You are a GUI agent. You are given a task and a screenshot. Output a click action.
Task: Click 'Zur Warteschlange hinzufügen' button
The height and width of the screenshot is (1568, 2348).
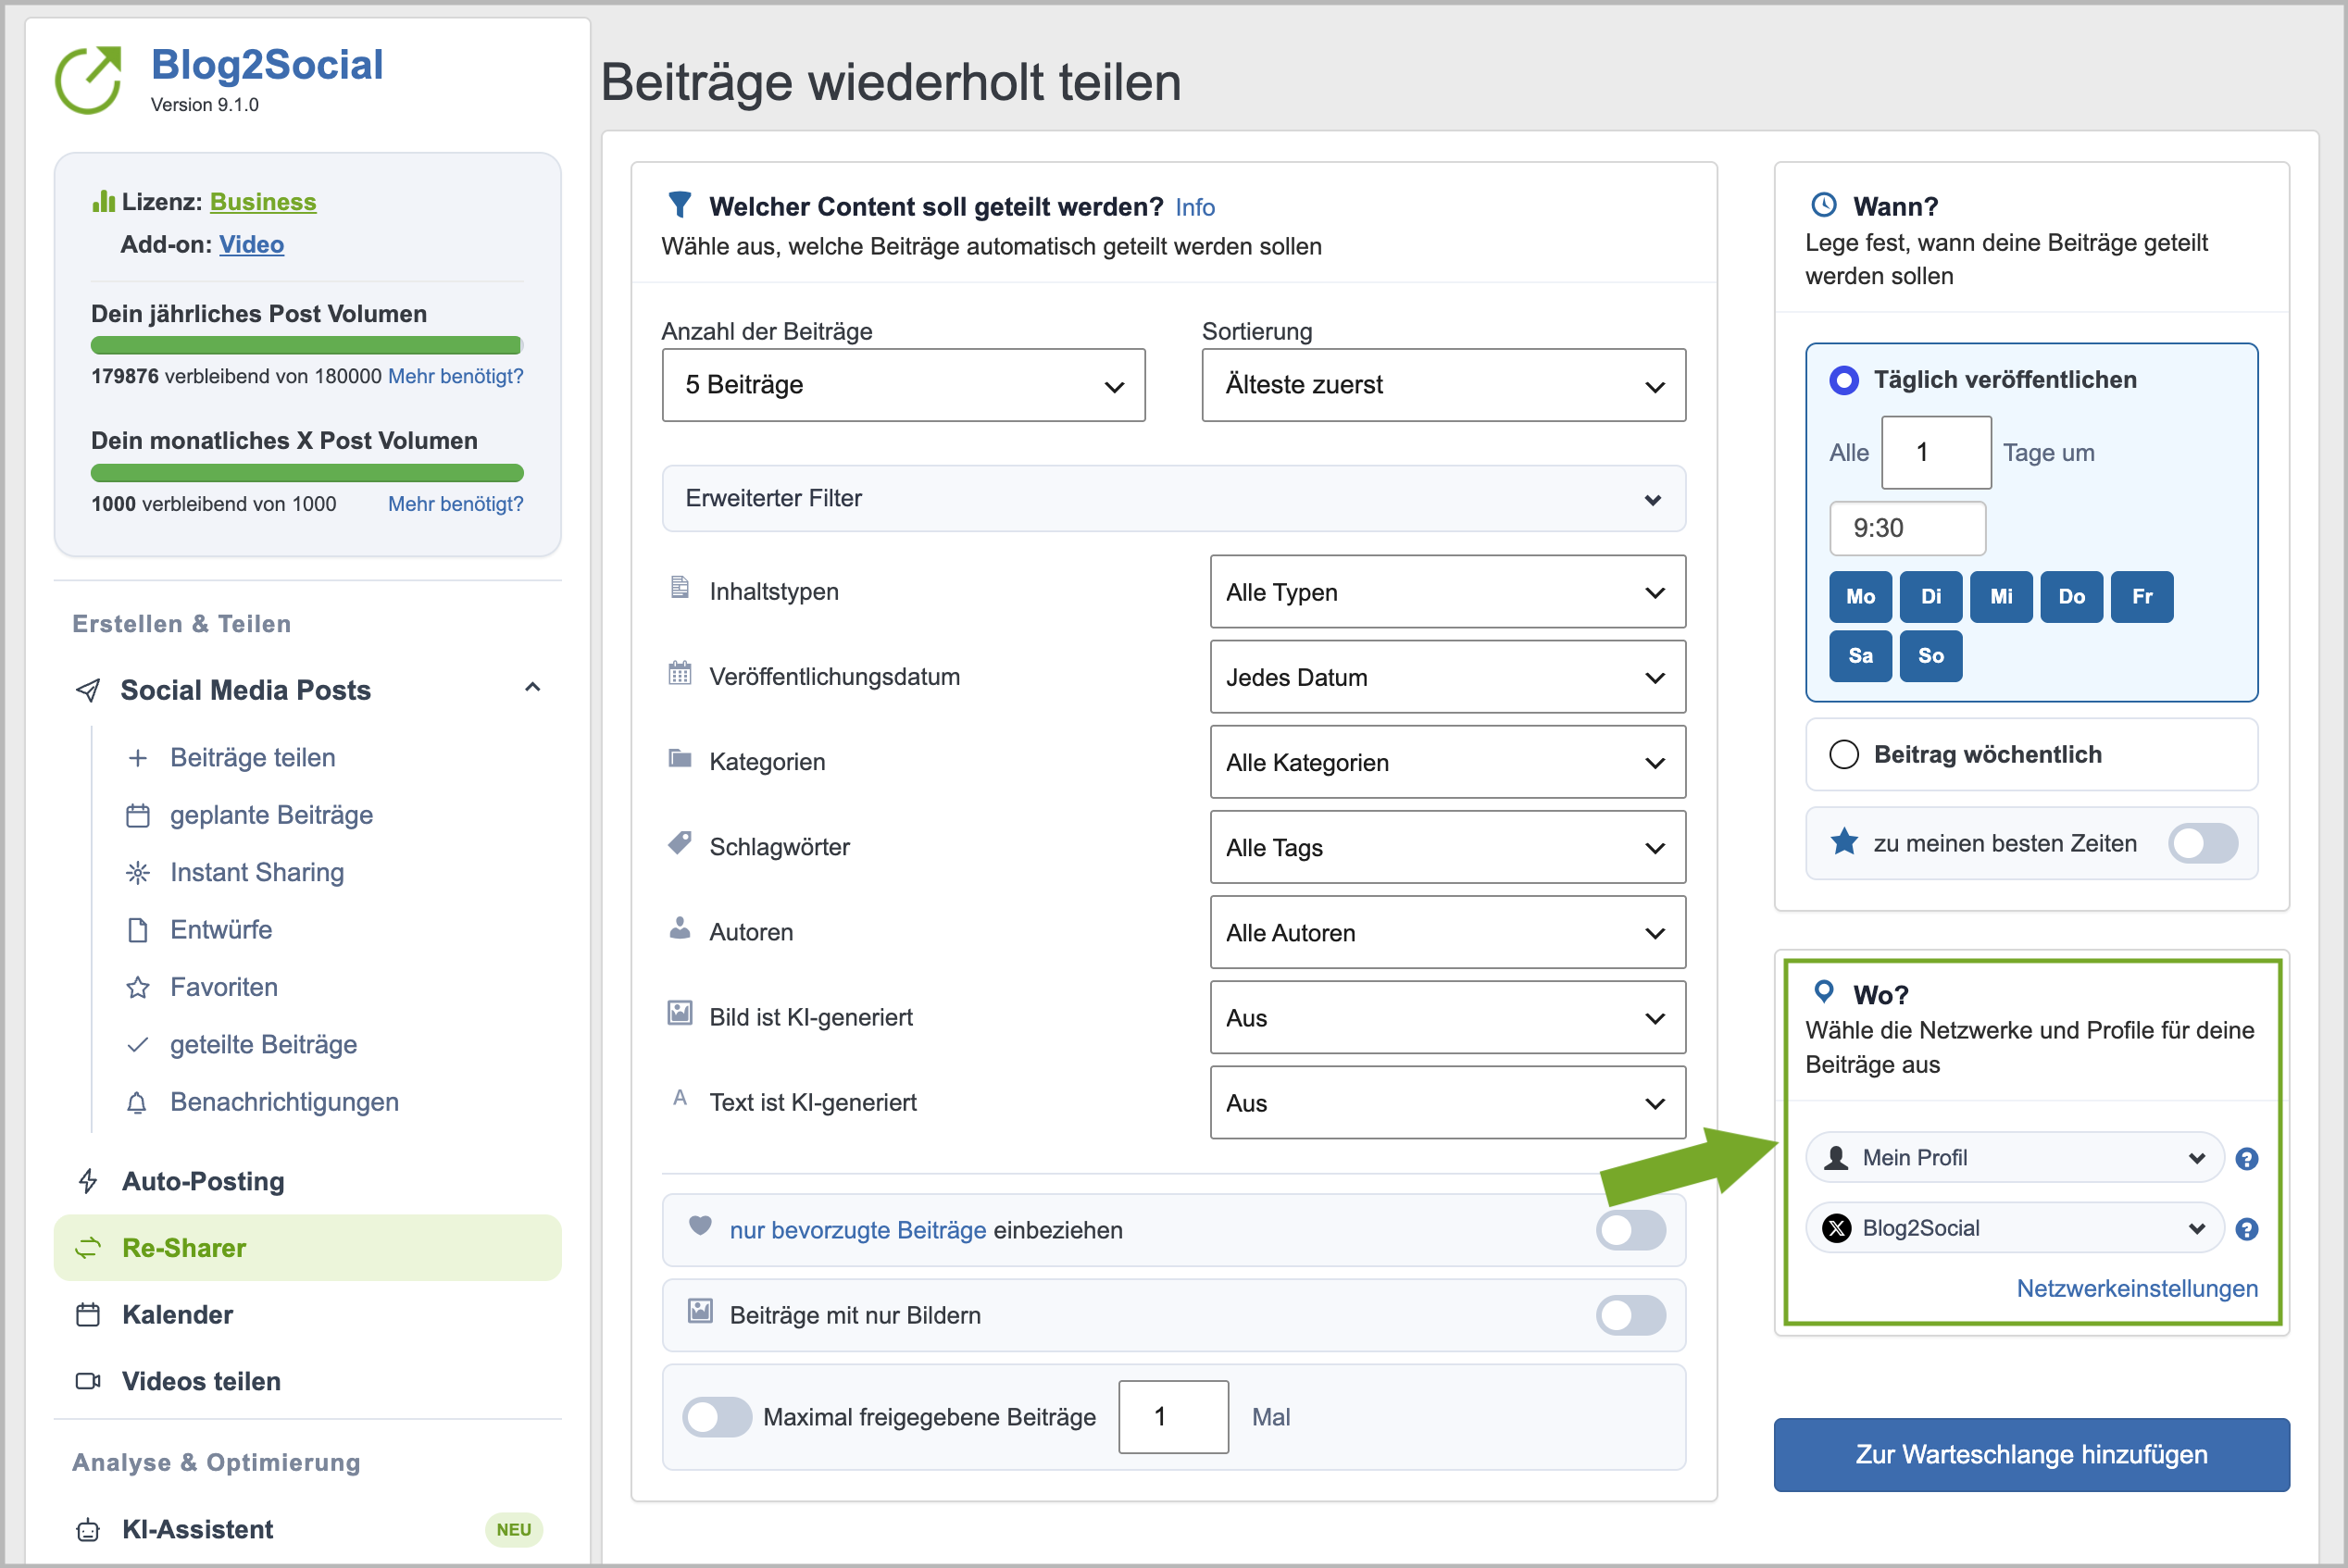pos(2032,1455)
